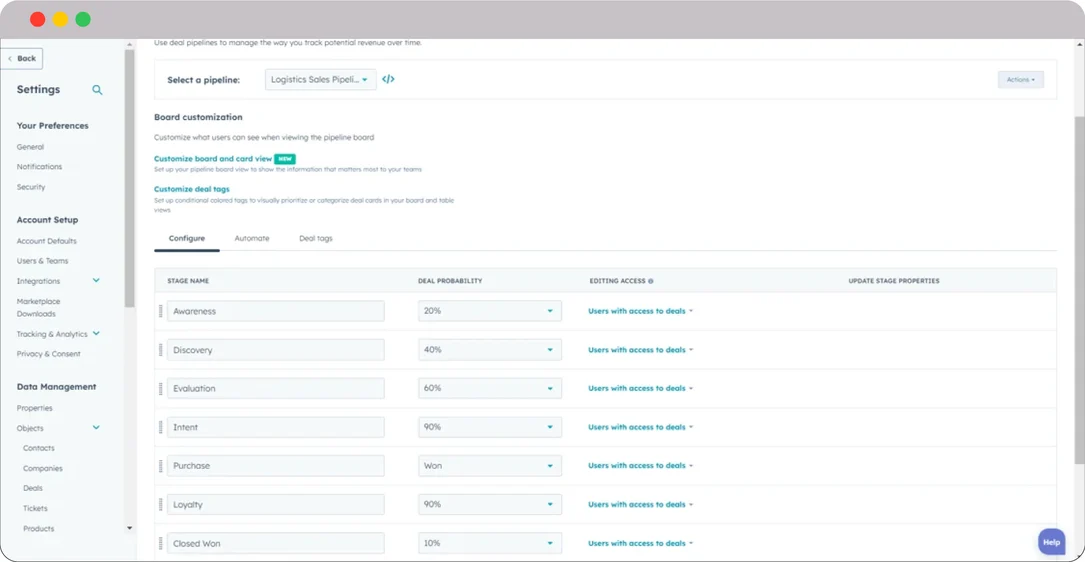The image size is (1085, 562).
Task: Click the sidebar vertical scrollbar
Action: pyautogui.click(x=129, y=179)
